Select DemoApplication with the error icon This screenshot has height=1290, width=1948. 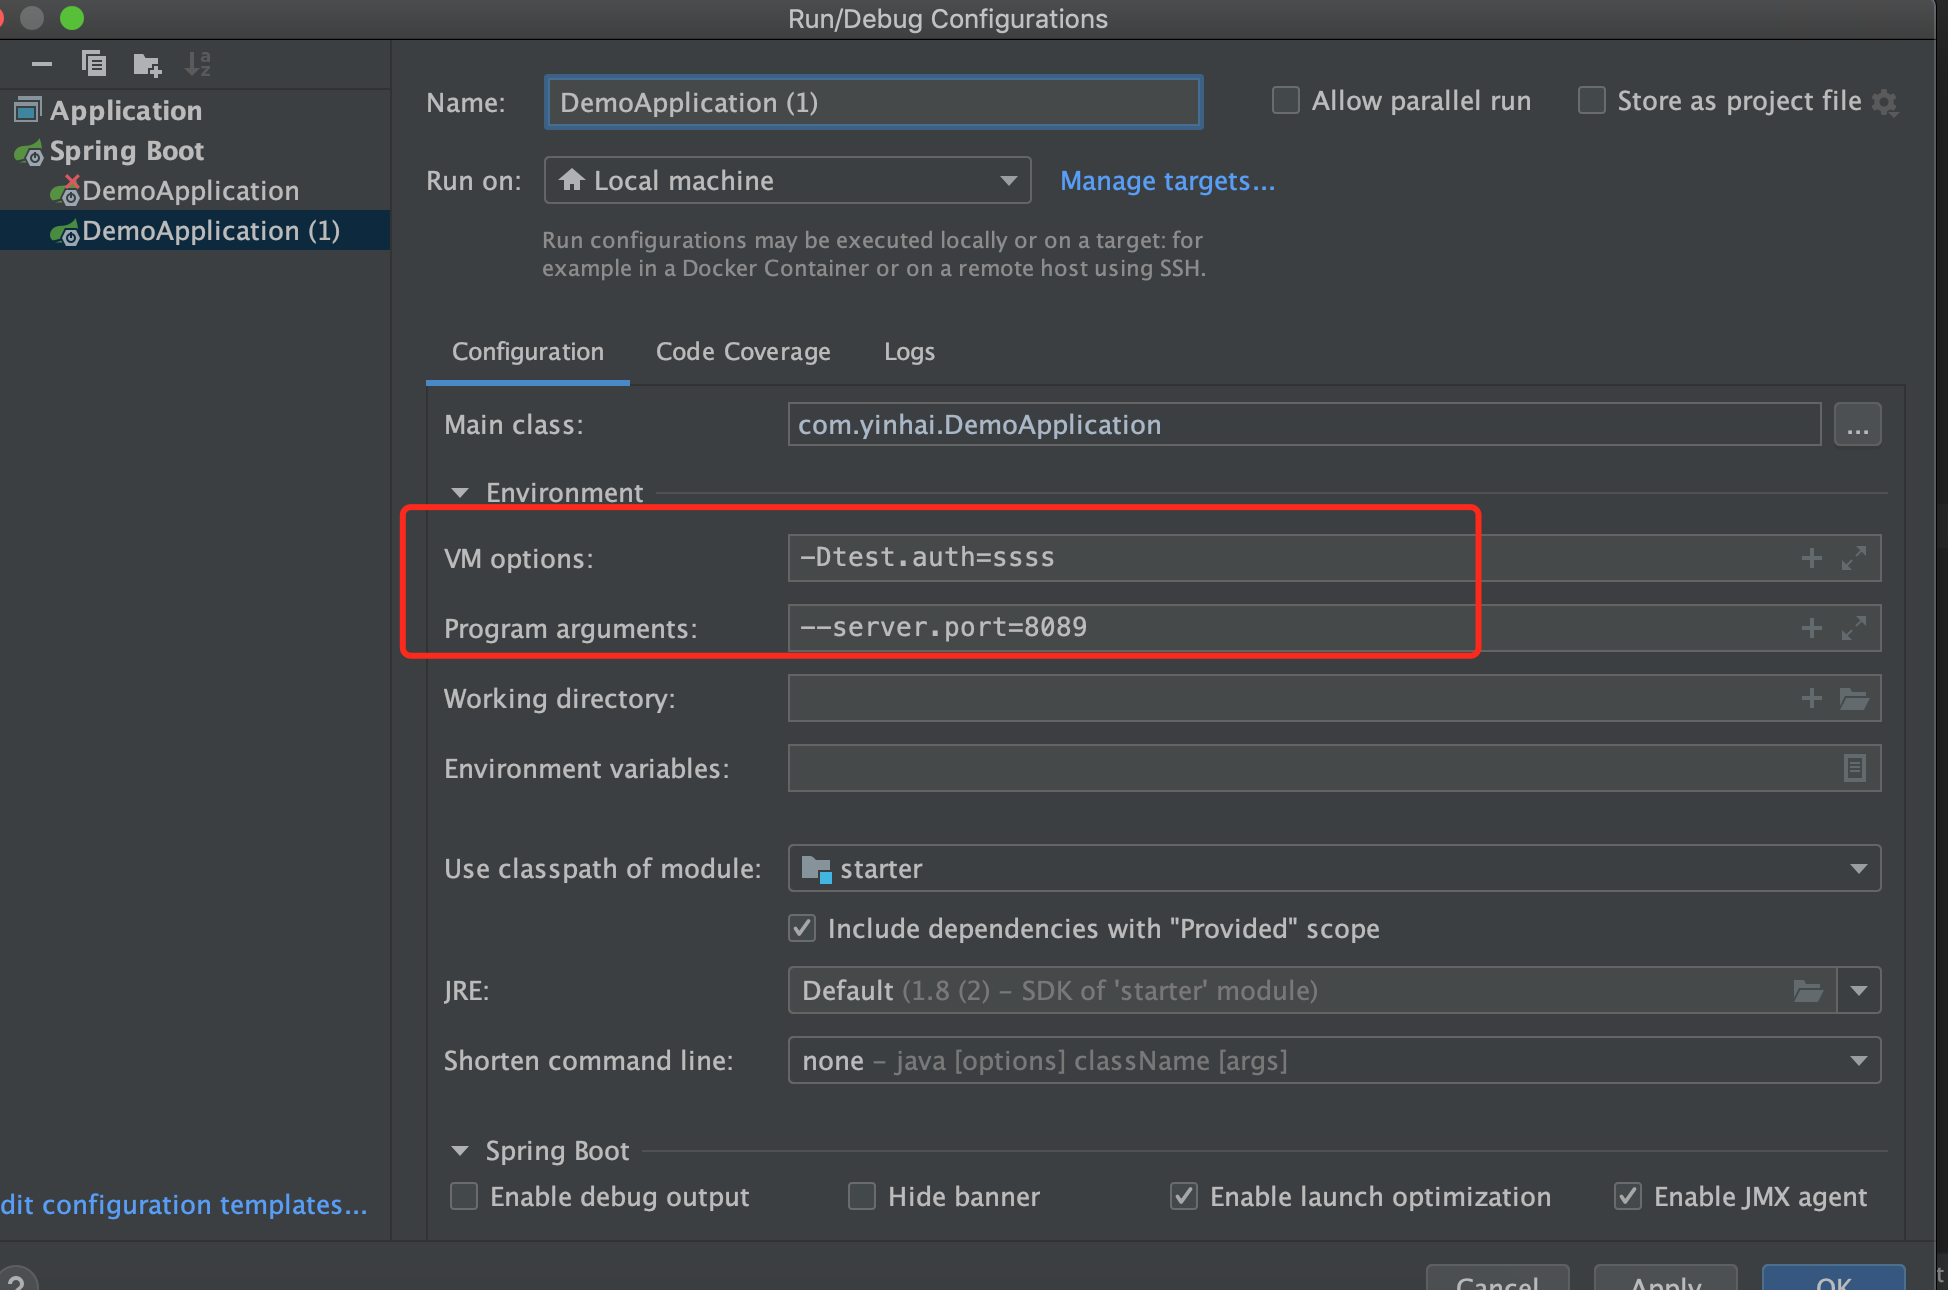click(190, 191)
